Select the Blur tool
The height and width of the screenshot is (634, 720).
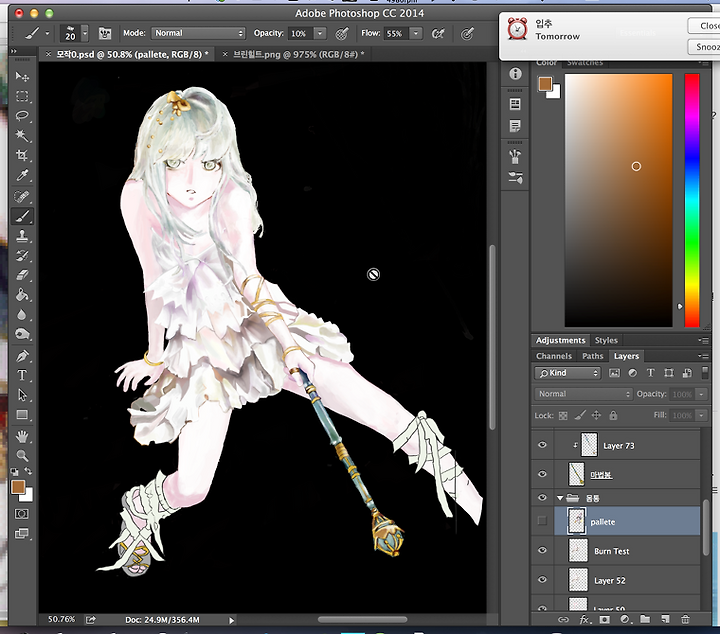[x=22, y=314]
